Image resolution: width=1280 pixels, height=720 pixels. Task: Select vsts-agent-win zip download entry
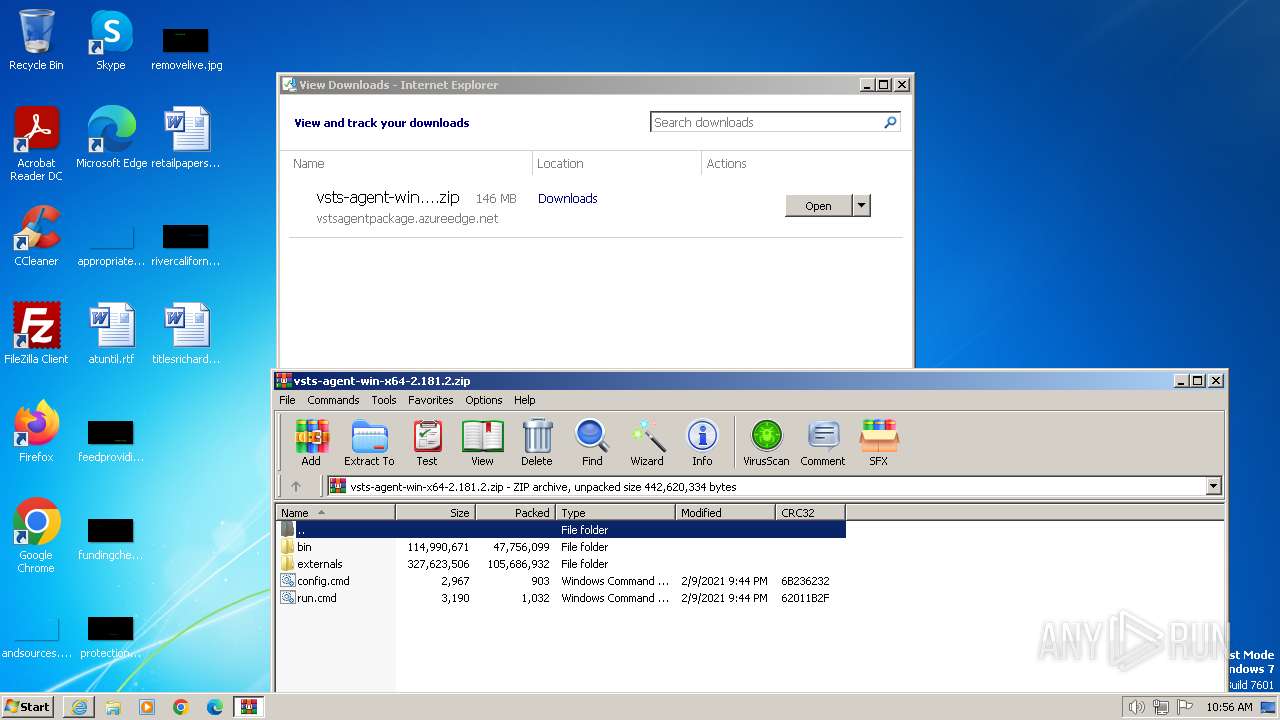pyautogui.click(x=595, y=207)
